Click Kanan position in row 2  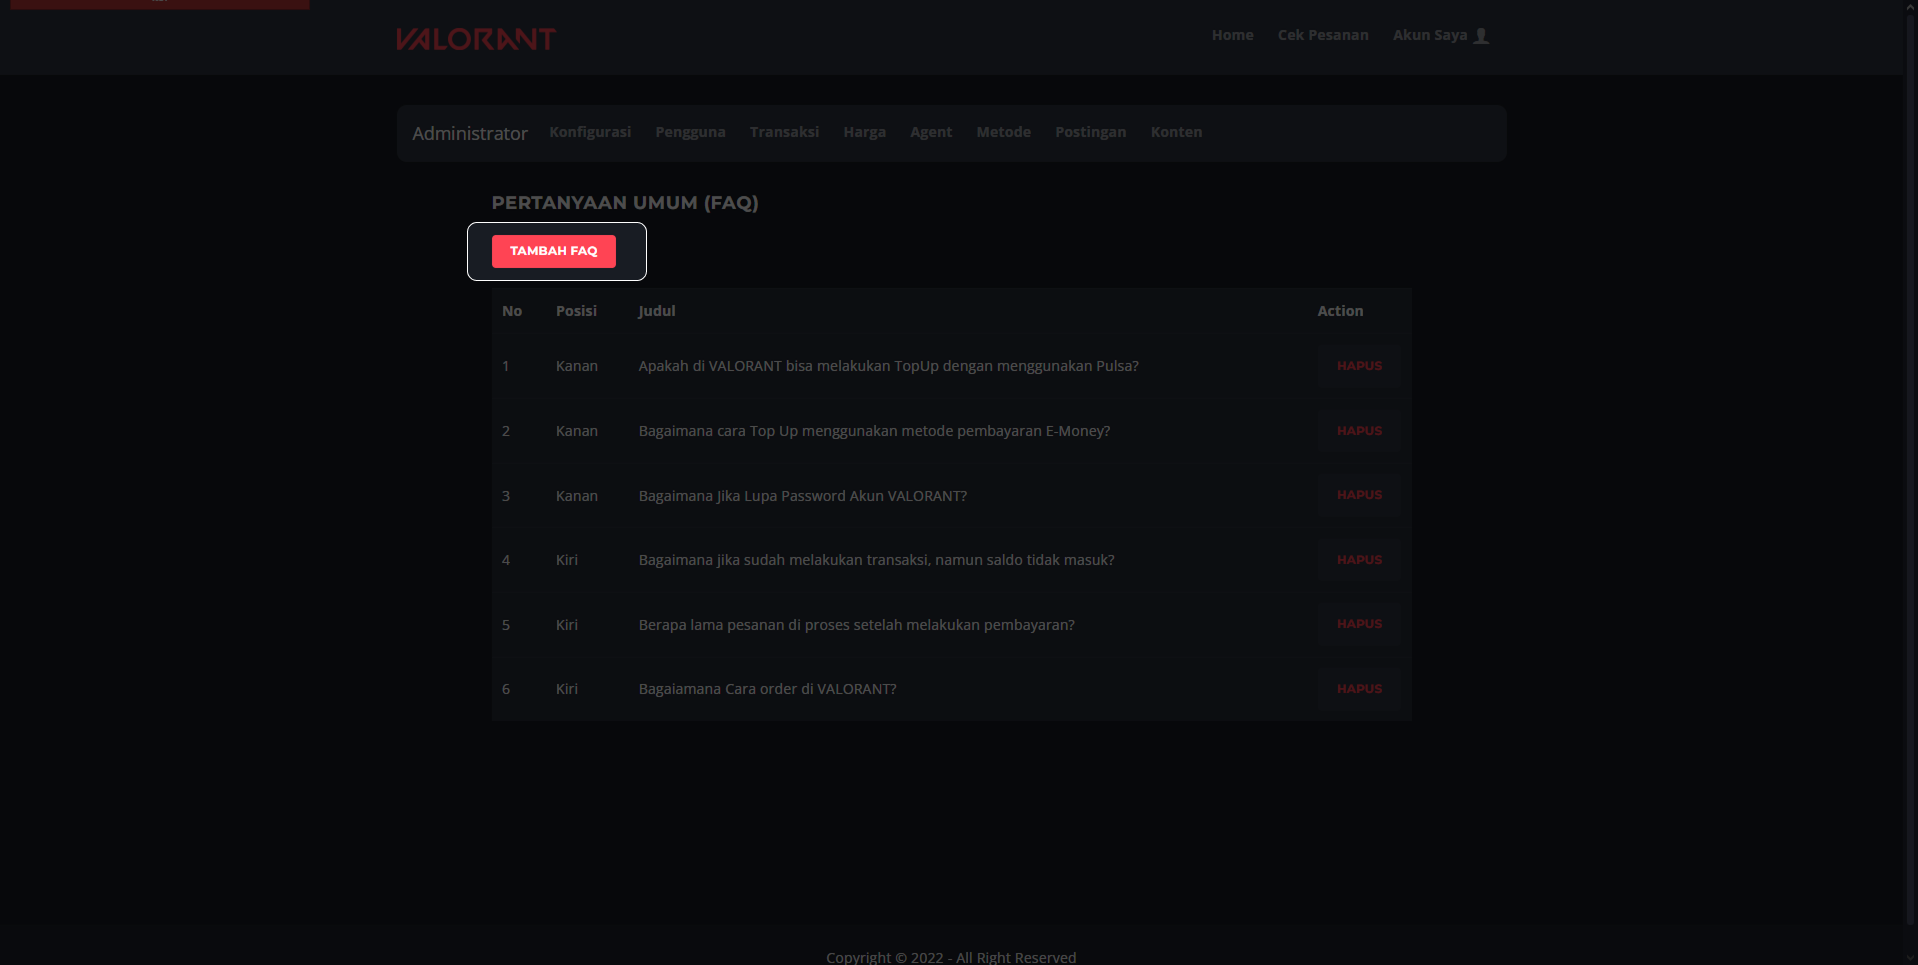[x=577, y=431]
